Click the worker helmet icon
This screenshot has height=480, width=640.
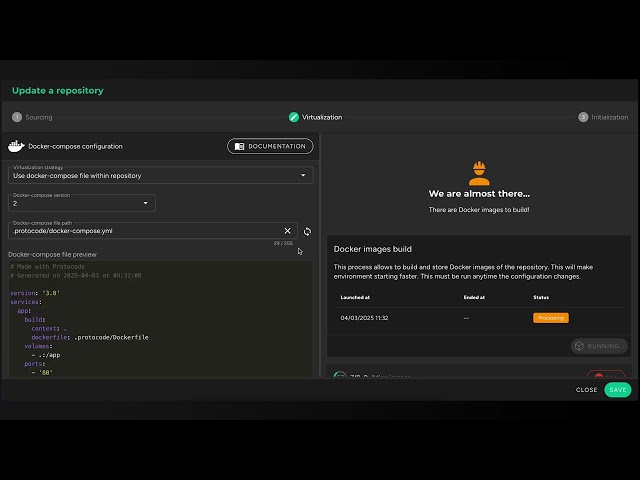pyautogui.click(x=479, y=173)
